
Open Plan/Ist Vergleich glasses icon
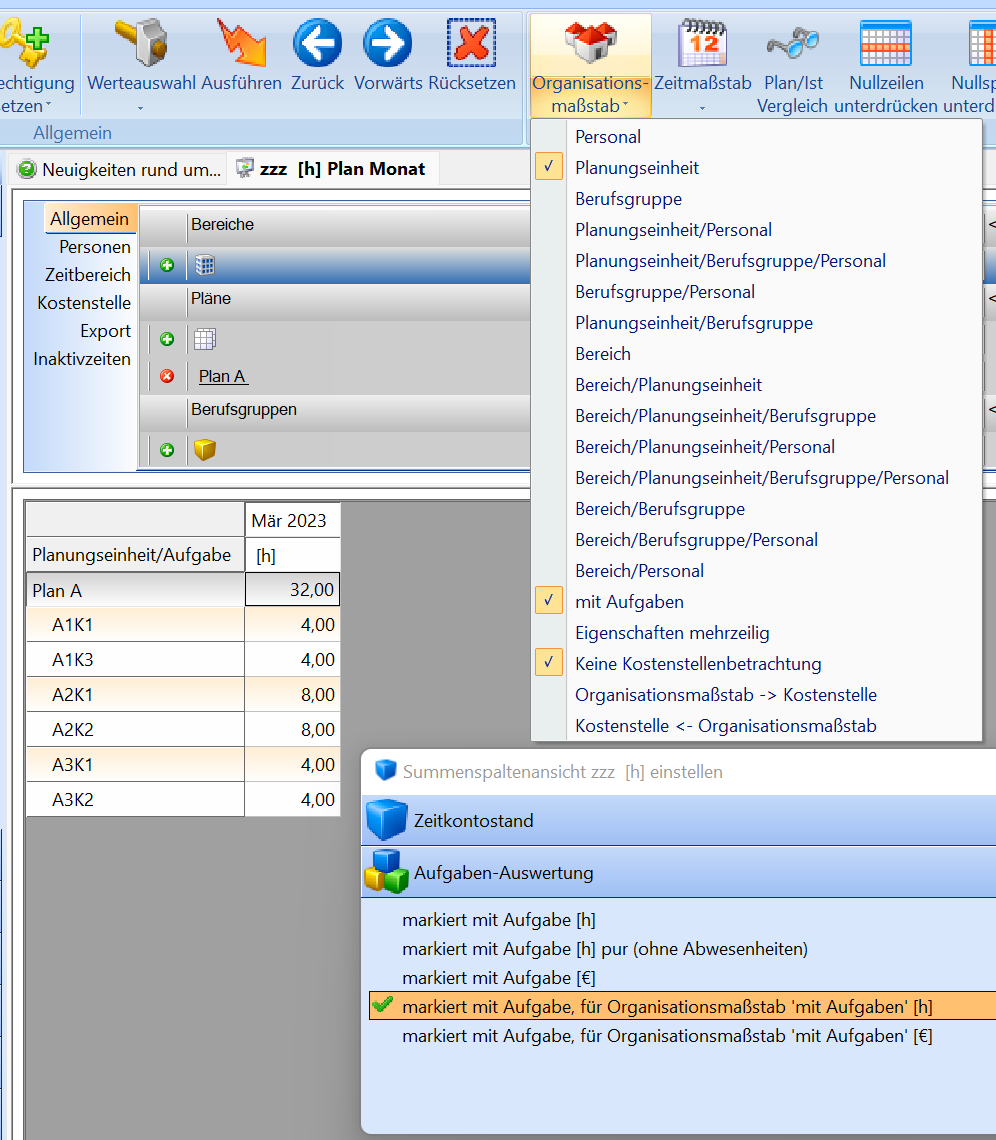coord(792,45)
